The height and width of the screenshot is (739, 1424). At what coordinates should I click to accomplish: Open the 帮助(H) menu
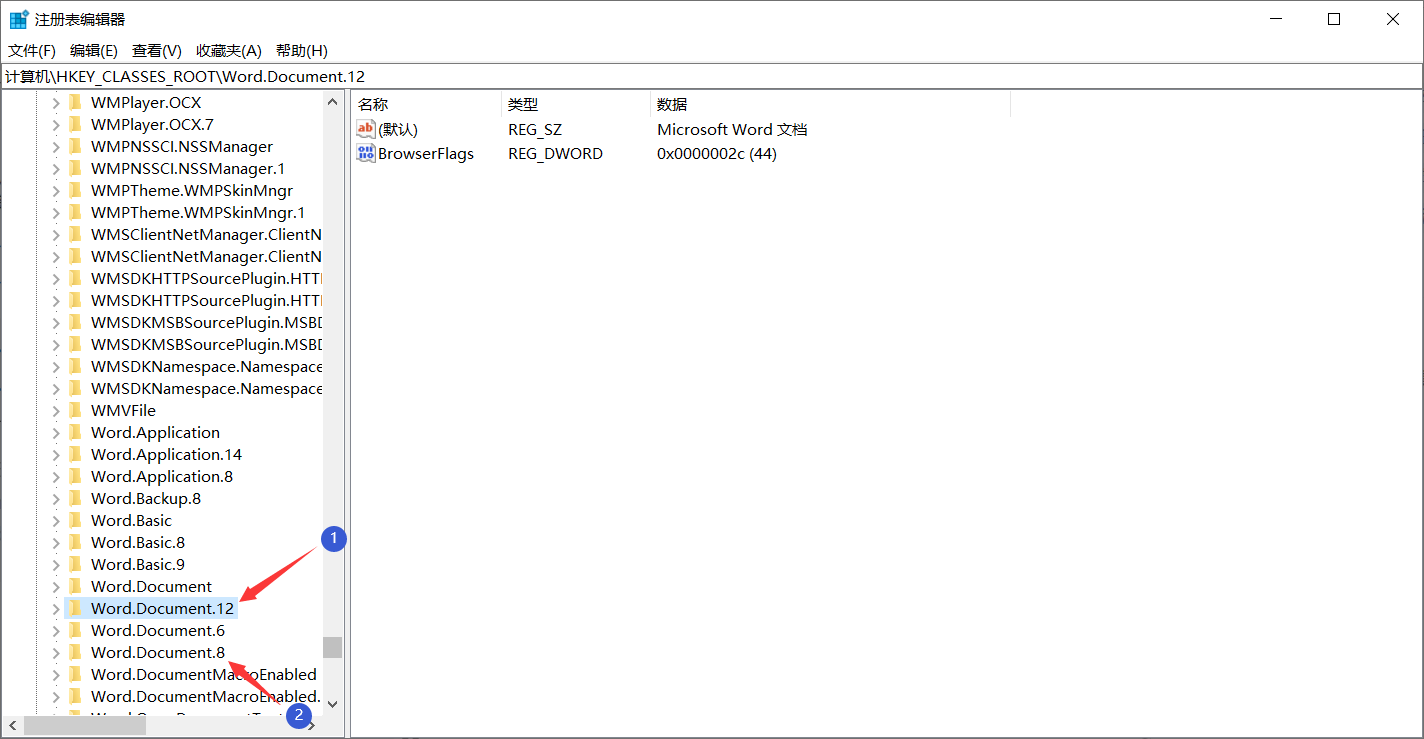(302, 51)
